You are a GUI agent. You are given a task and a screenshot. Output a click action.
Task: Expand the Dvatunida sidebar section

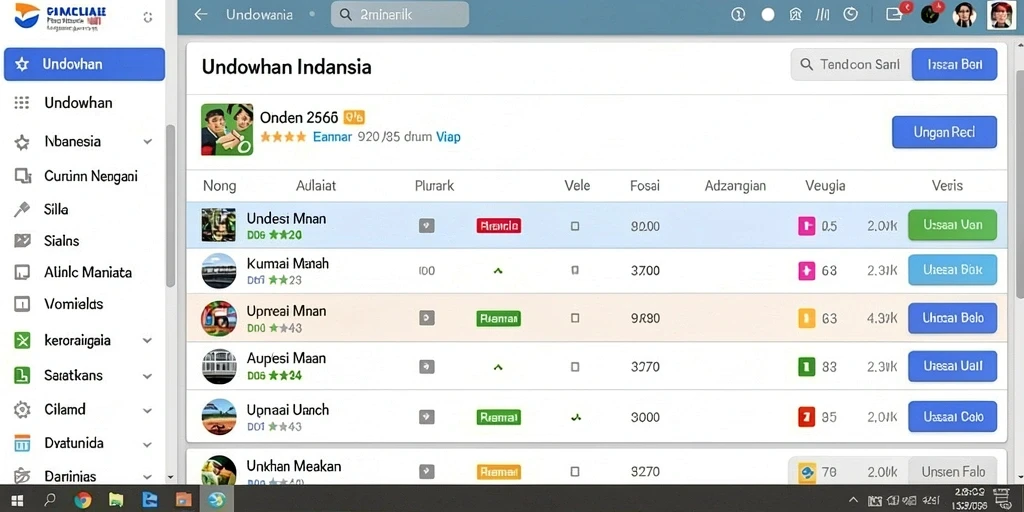[x=148, y=444]
